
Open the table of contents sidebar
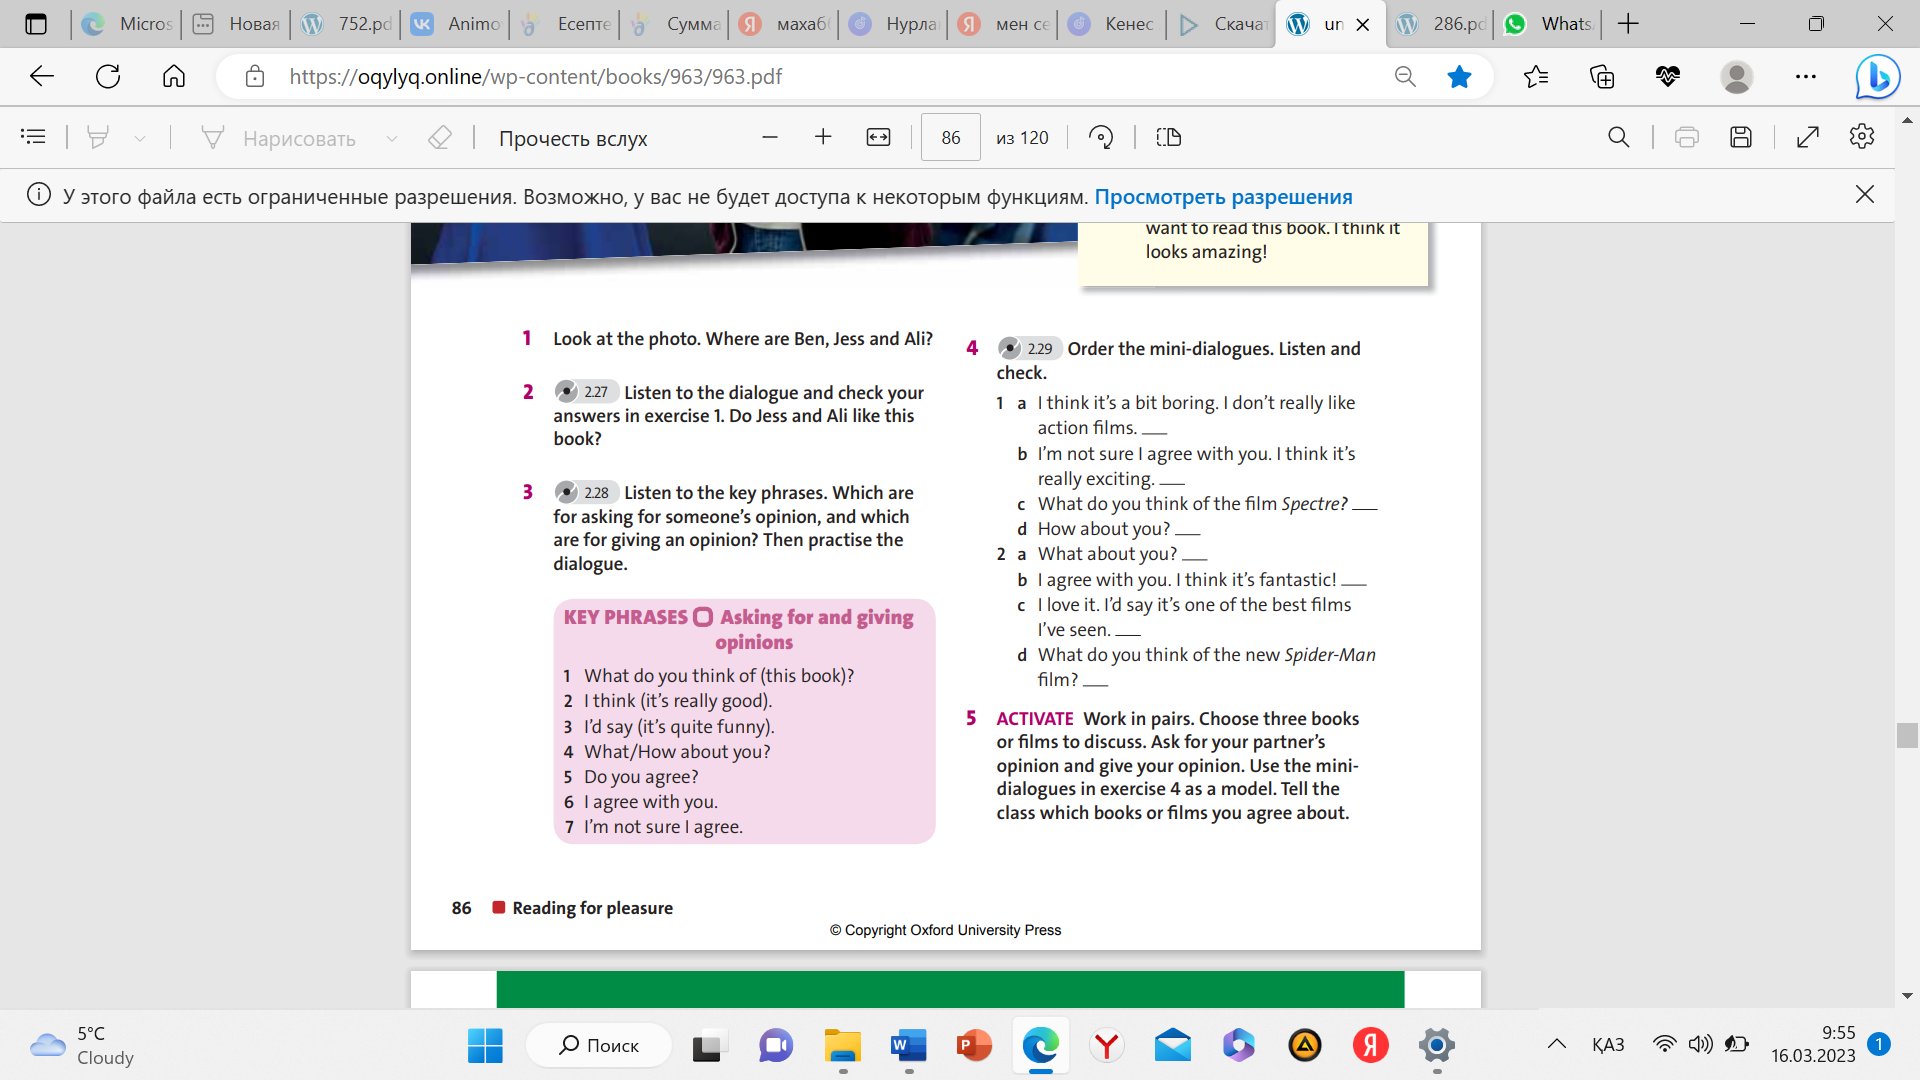click(x=33, y=137)
